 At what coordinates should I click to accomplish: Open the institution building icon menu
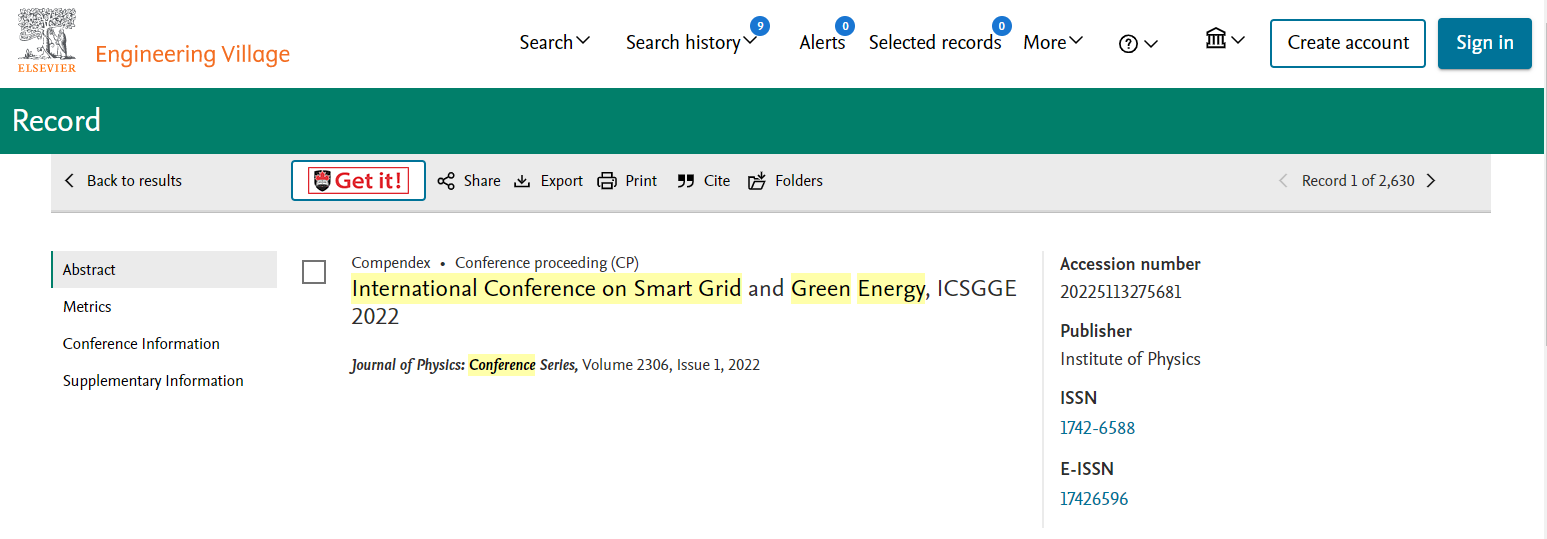pyautogui.click(x=1225, y=40)
